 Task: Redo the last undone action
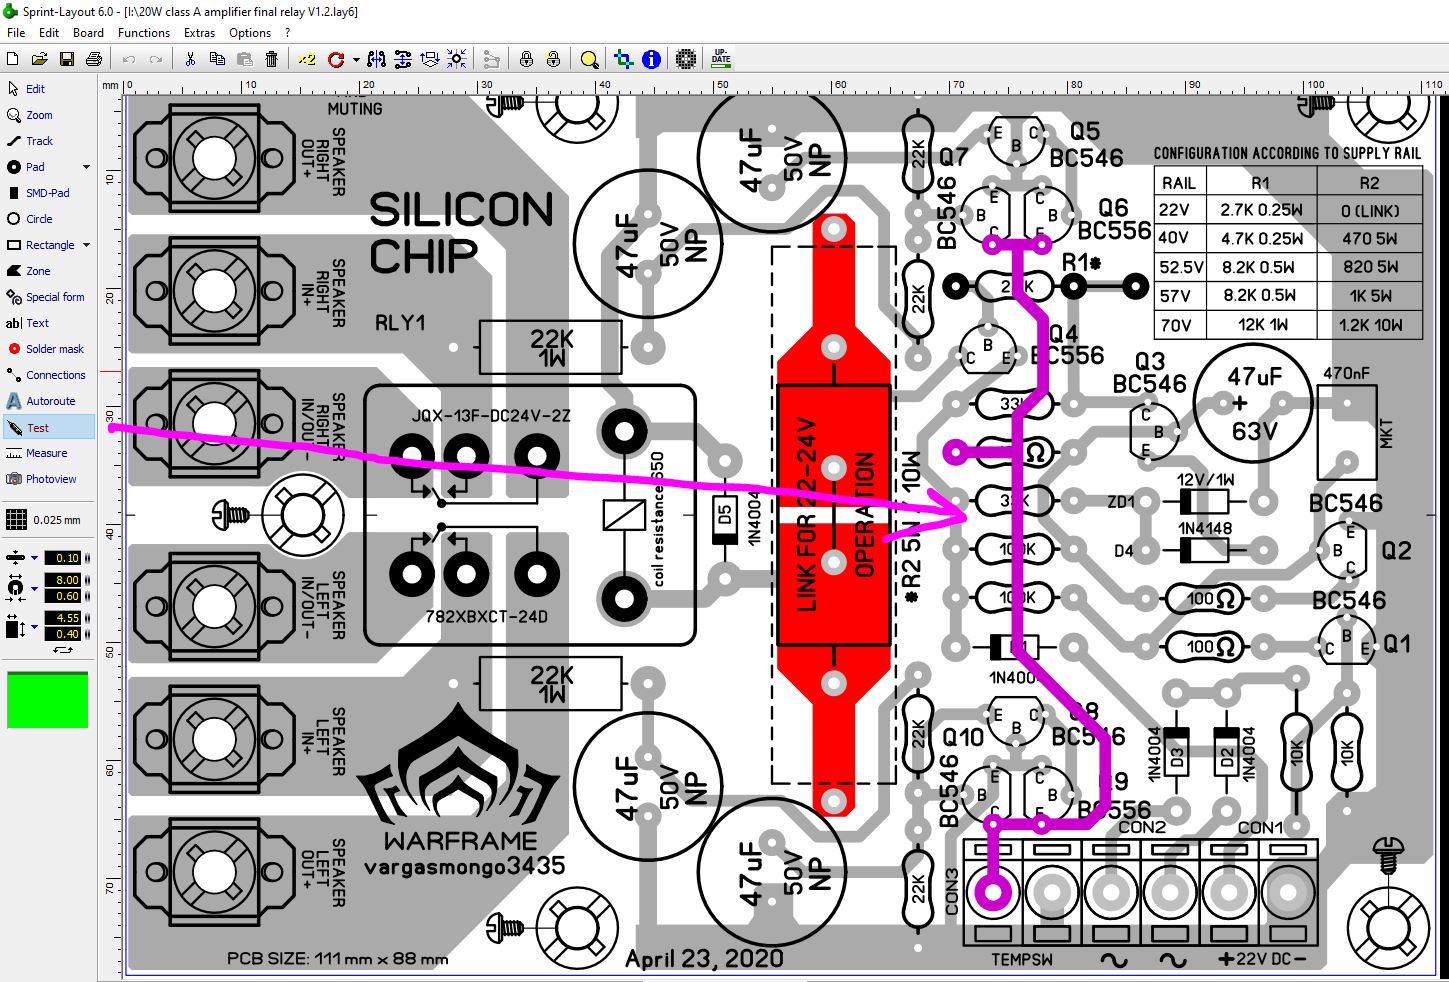[x=156, y=59]
